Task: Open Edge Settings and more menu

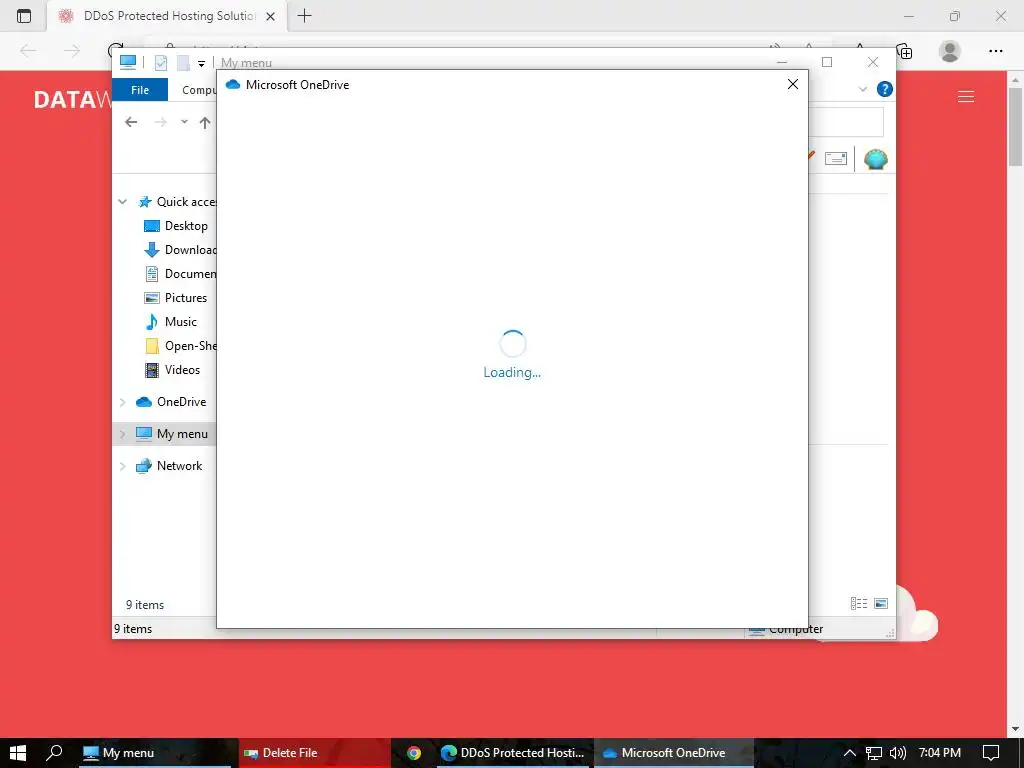Action: [x=996, y=51]
